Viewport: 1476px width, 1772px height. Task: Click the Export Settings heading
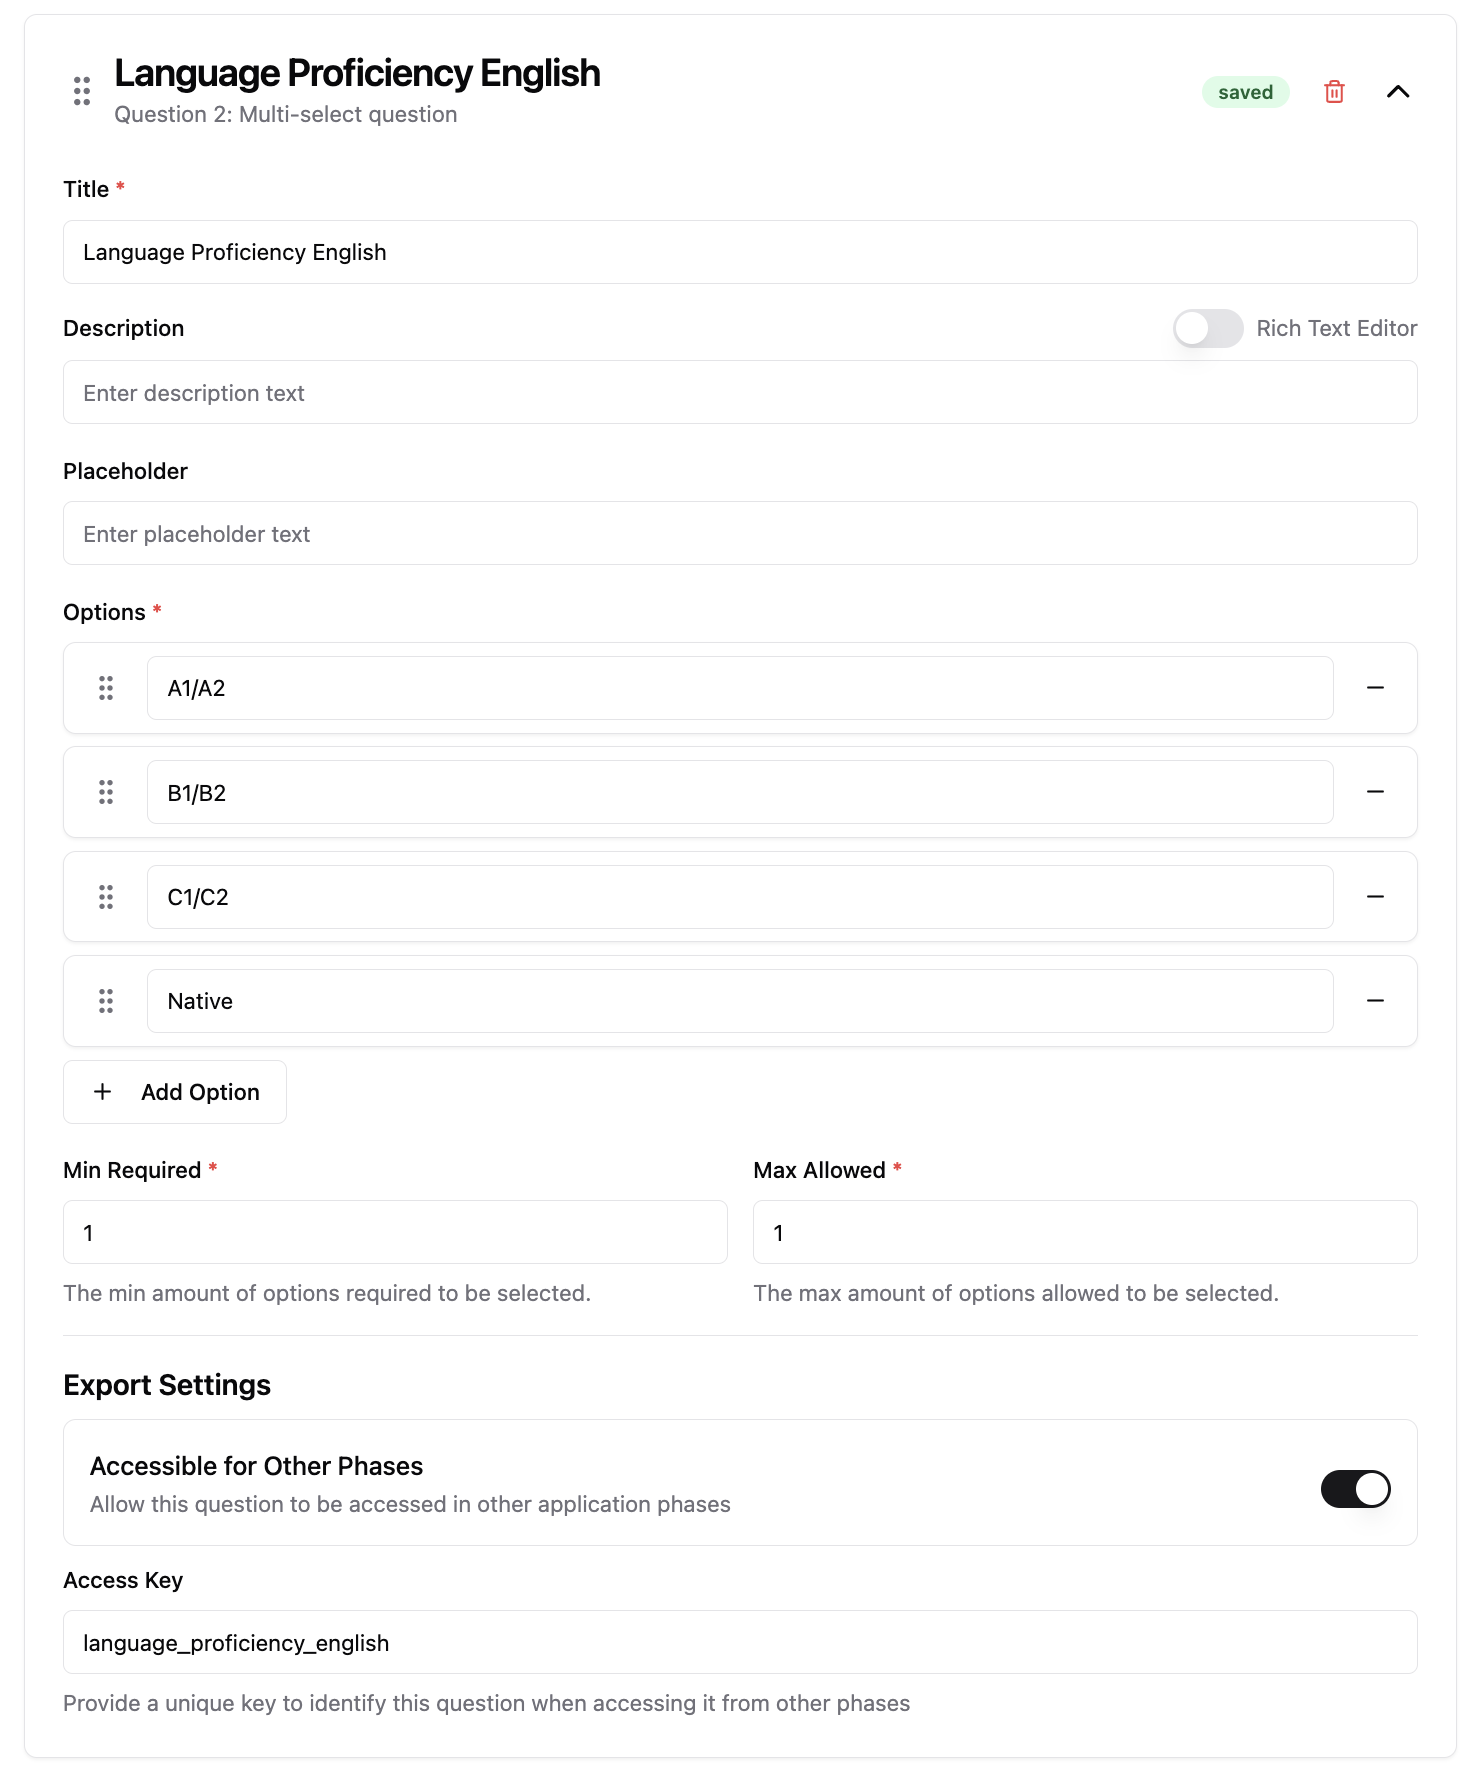pyautogui.click(x=166, y=1384)
